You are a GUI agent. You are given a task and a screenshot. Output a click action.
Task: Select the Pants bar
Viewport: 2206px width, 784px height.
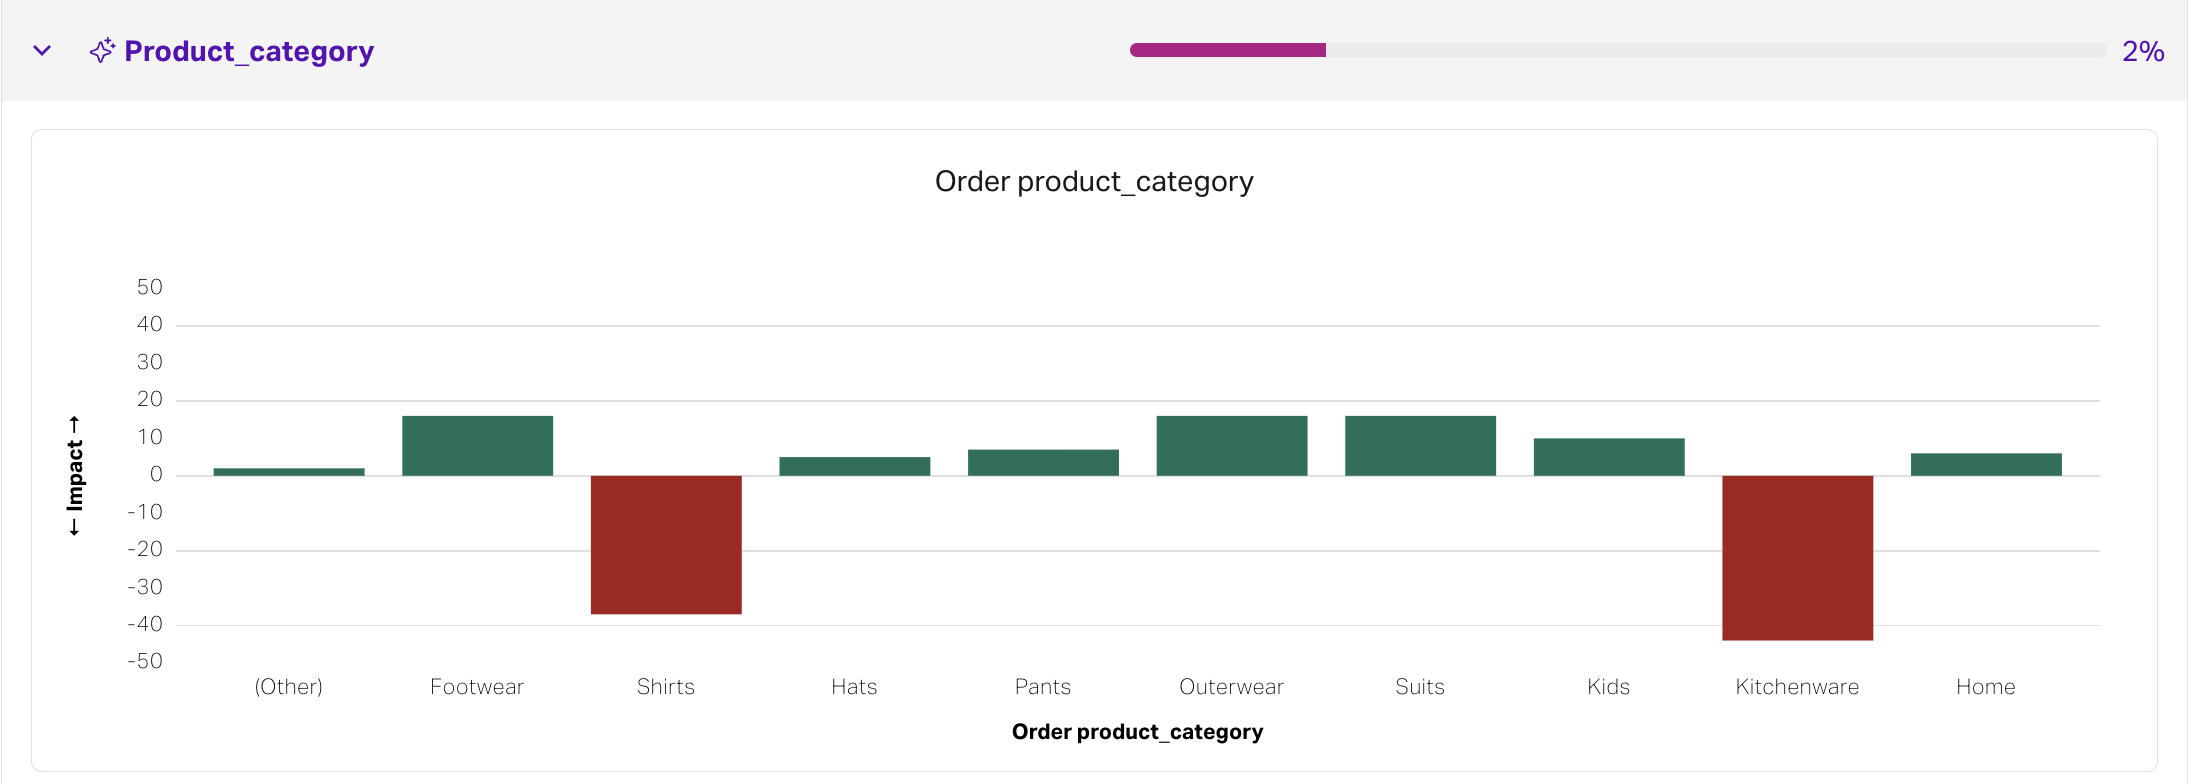[x=1043, y=462]
